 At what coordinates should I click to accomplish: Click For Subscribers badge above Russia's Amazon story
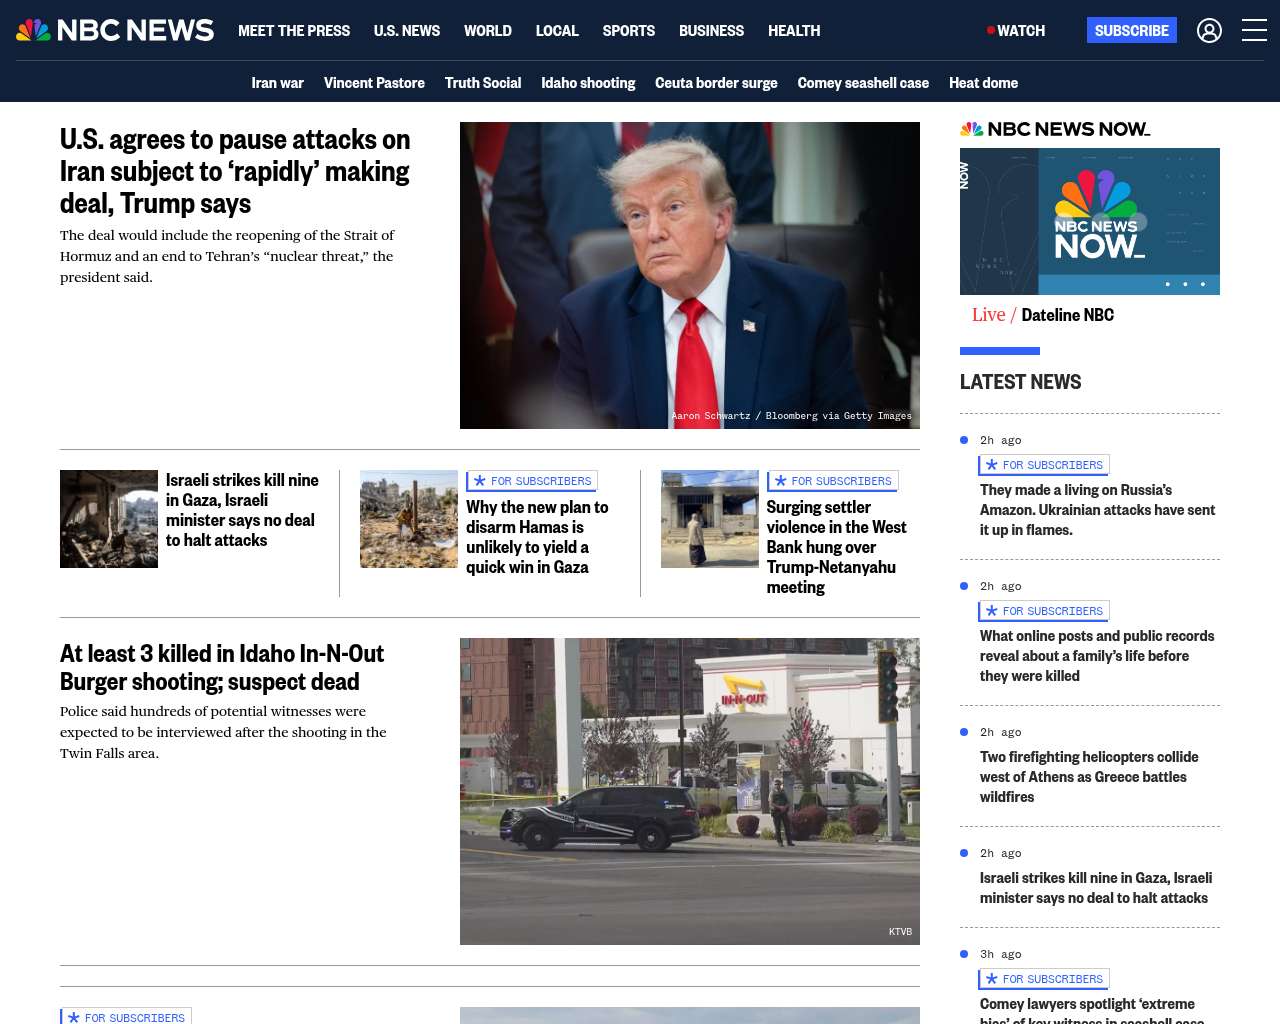(1044, 465)
